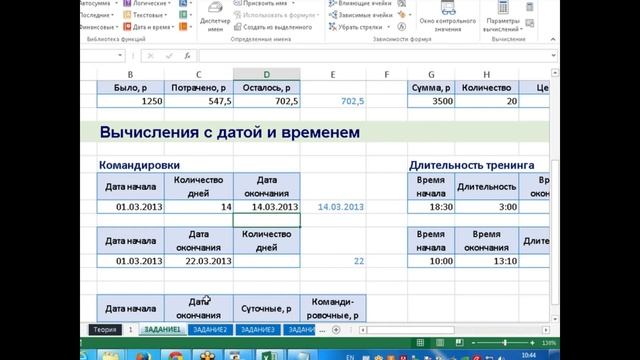
Task: Open the Последние functions dropdown
Action: [97, 15]
